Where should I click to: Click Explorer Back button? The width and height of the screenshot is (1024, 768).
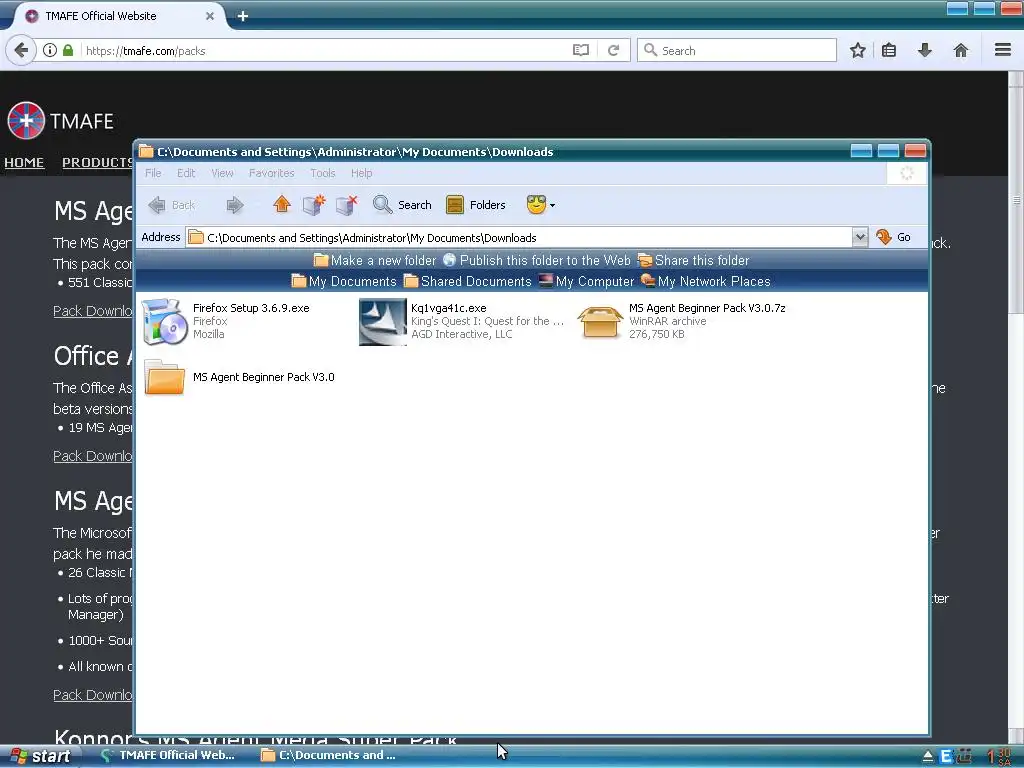click(x=172, y=205)
